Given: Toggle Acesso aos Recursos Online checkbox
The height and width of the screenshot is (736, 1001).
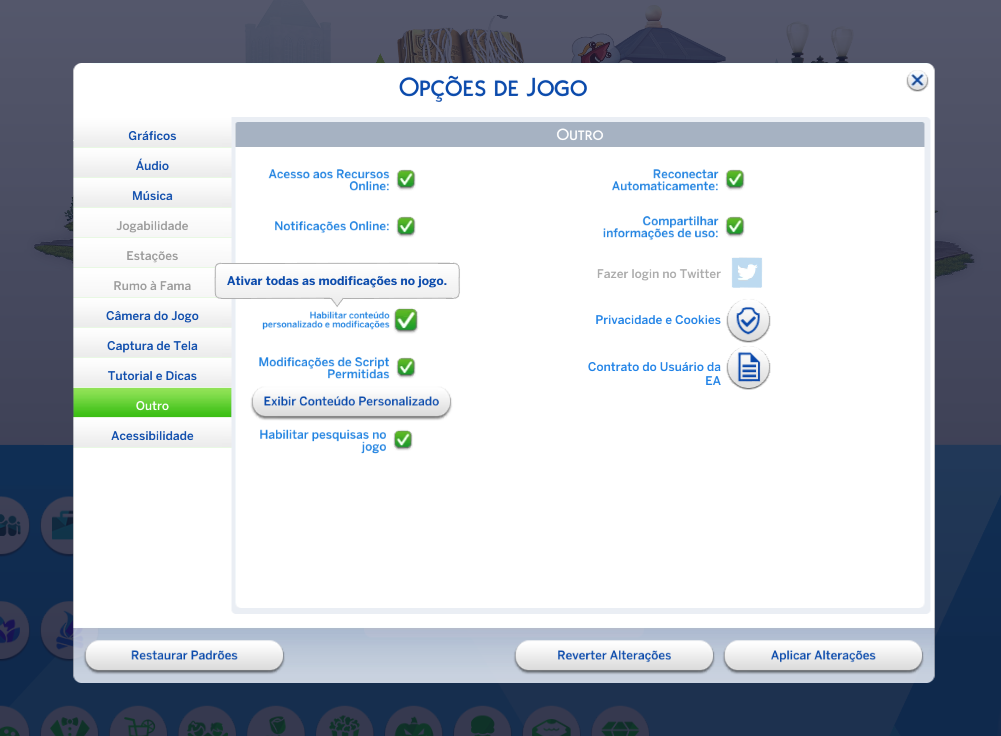Looking at the screenshot, I should (406, 179).
